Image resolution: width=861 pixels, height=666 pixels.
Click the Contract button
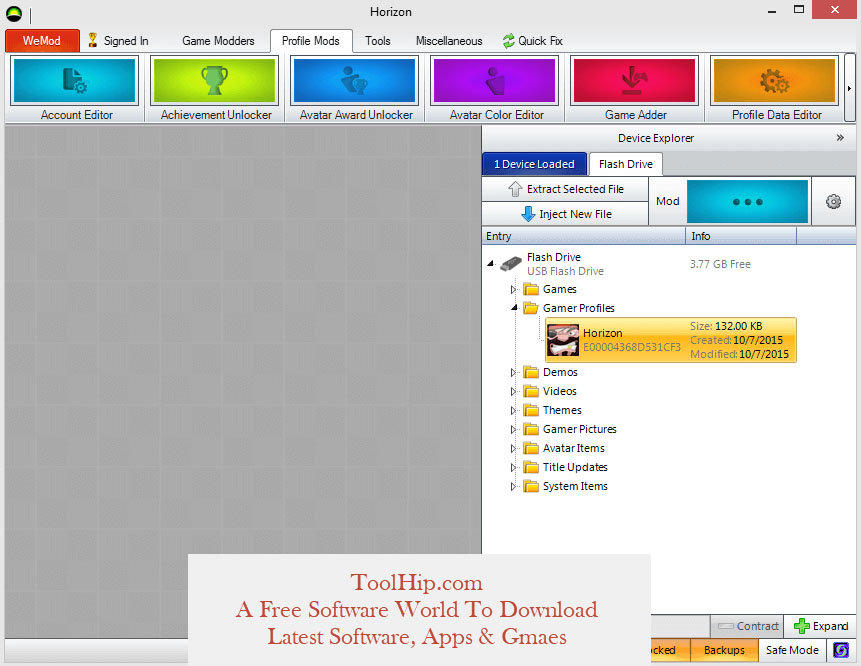tap(747, 626)
